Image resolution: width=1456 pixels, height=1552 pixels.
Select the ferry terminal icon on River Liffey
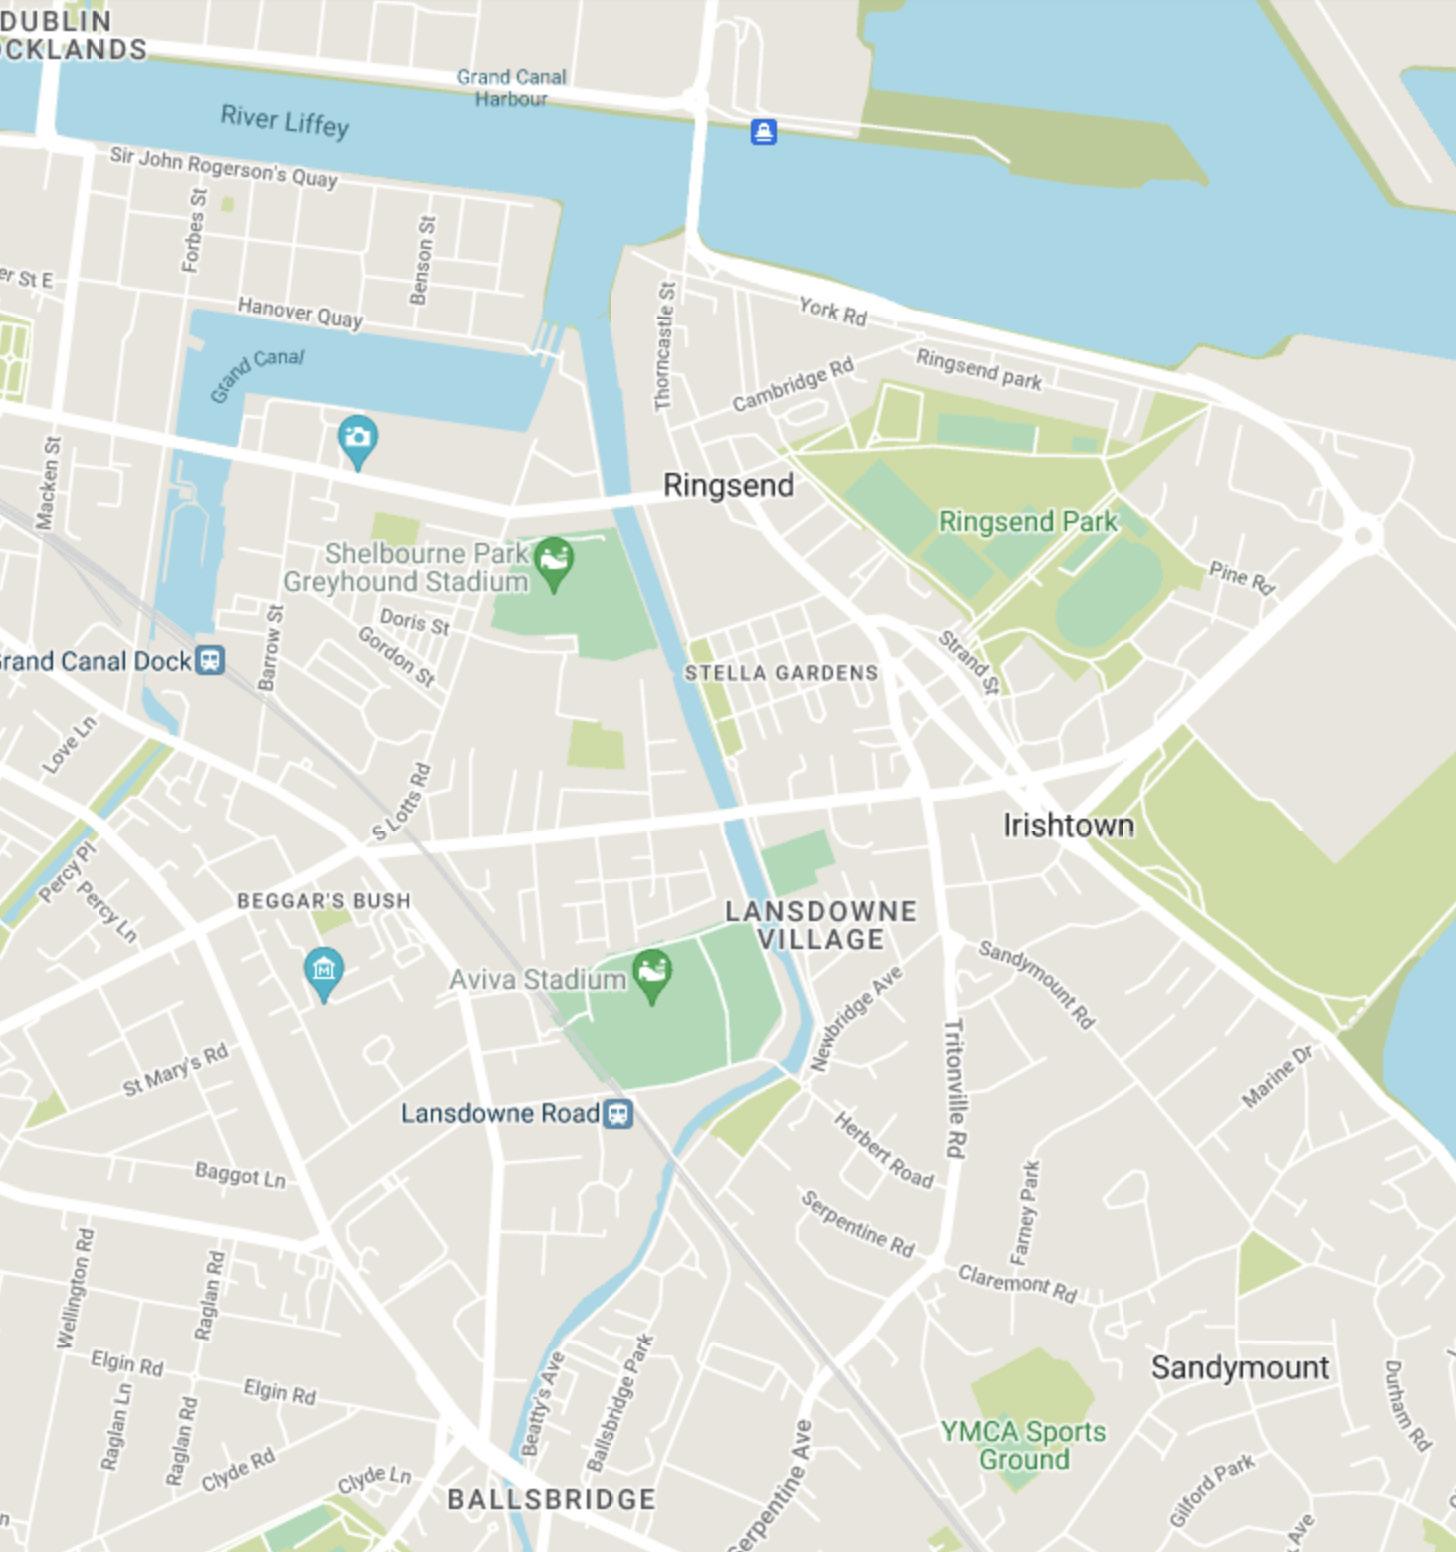pos(763,132)
